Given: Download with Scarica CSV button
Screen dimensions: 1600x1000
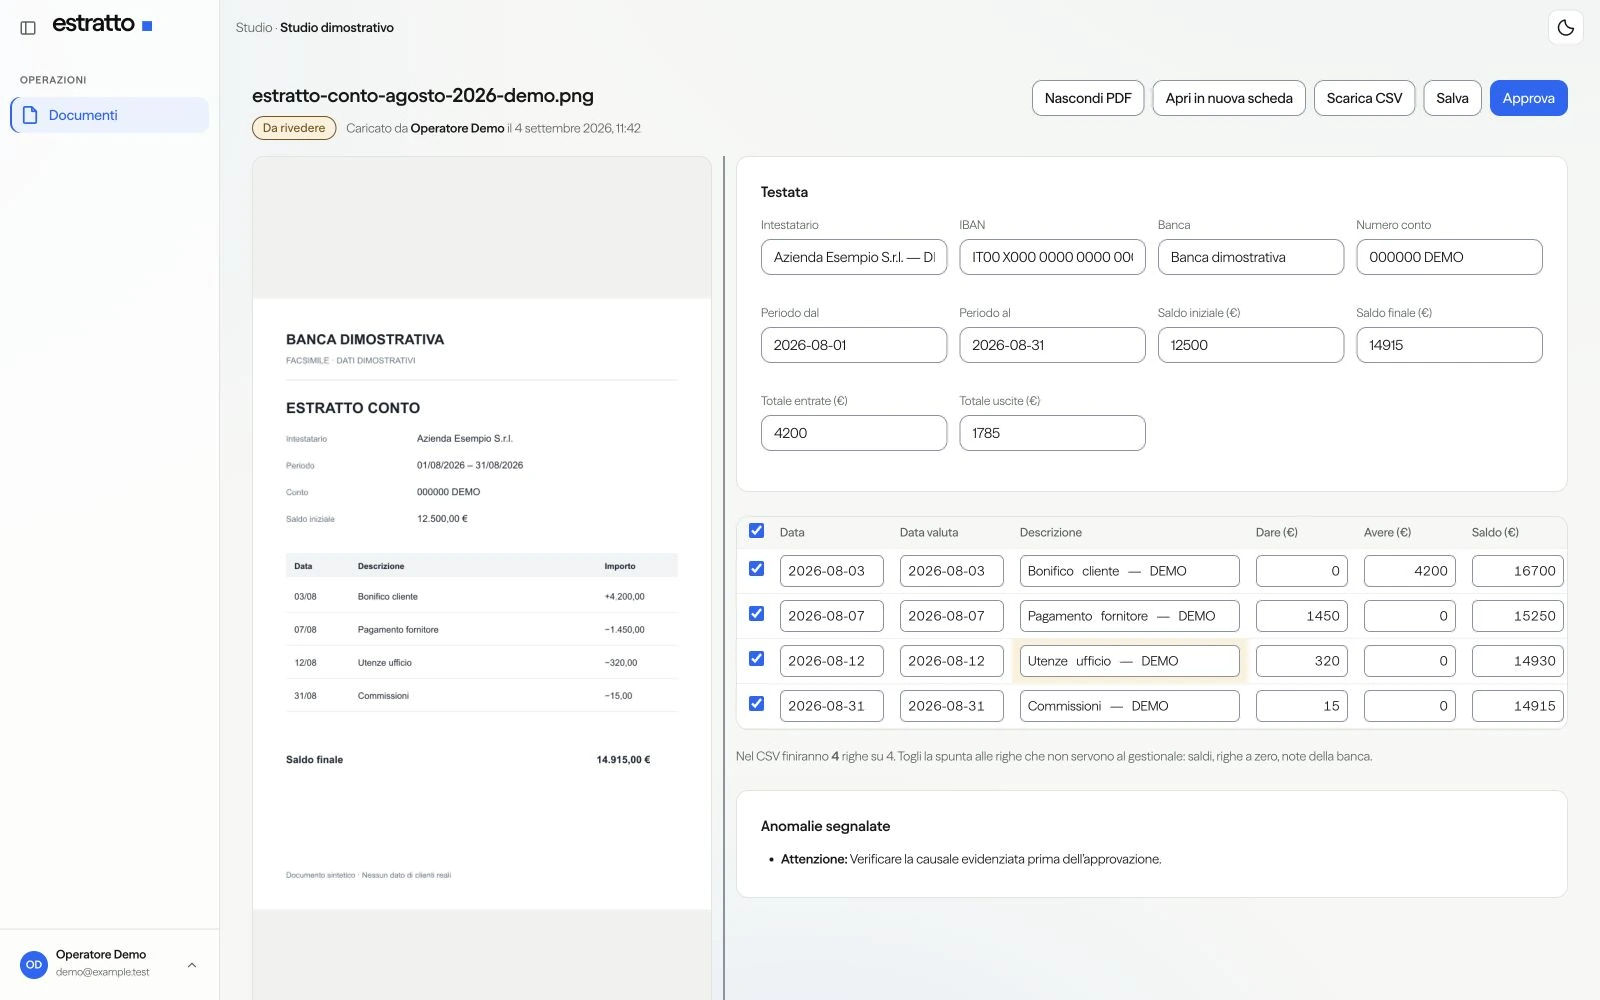Looking at the screenshot, I should tap(1364, 98).
